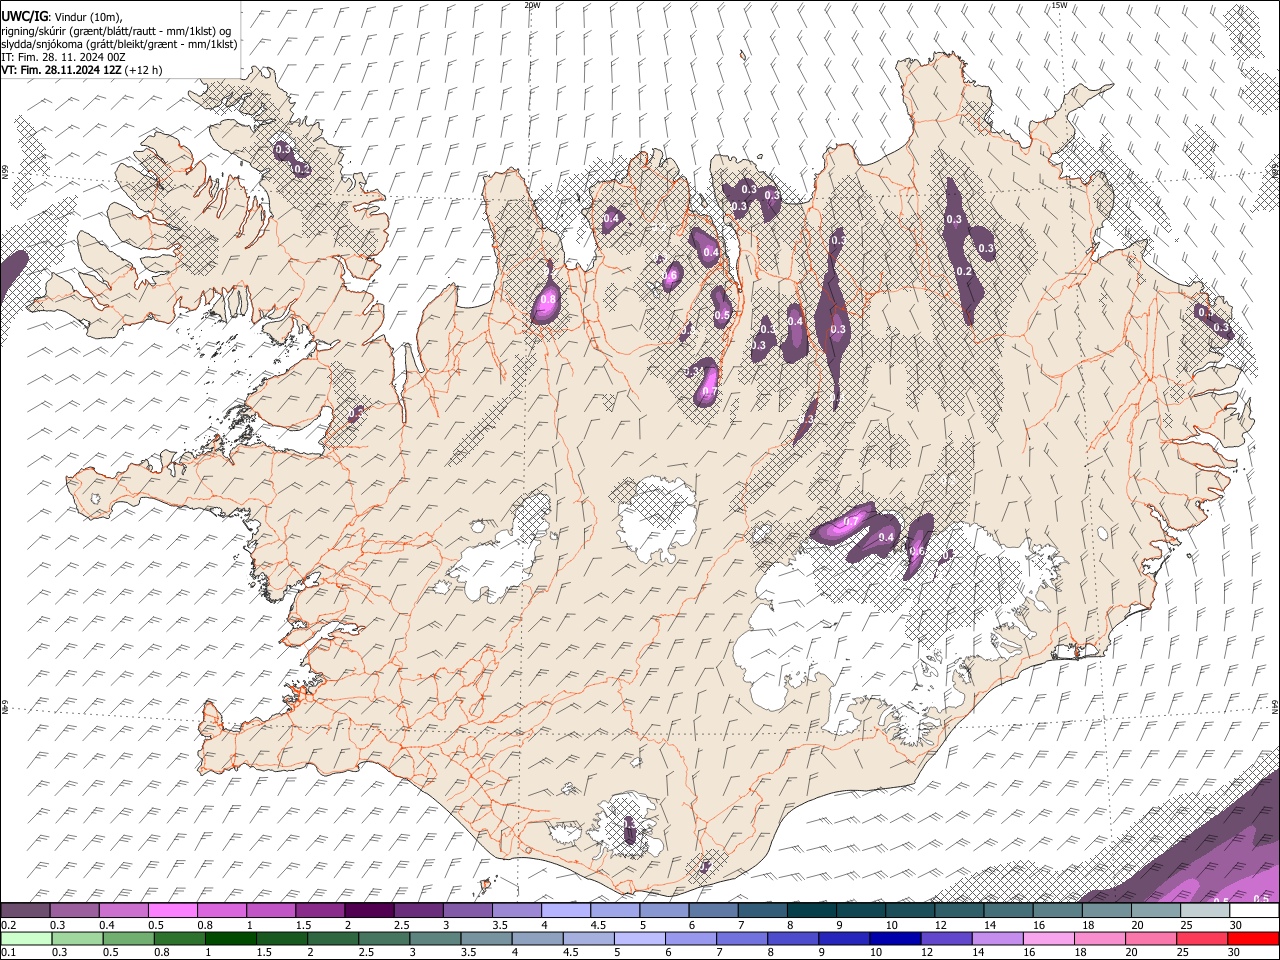The width and height of the screenshot is (1280, 960).
Task: Select the lavender top-row swatch starting at 4
Action: (565, 910)
